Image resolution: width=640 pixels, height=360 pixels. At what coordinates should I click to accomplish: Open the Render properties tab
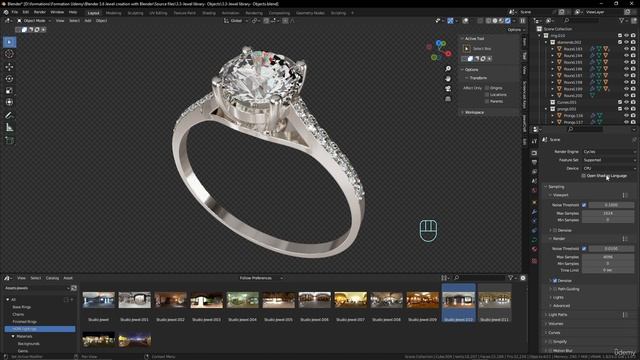point(534,153)
